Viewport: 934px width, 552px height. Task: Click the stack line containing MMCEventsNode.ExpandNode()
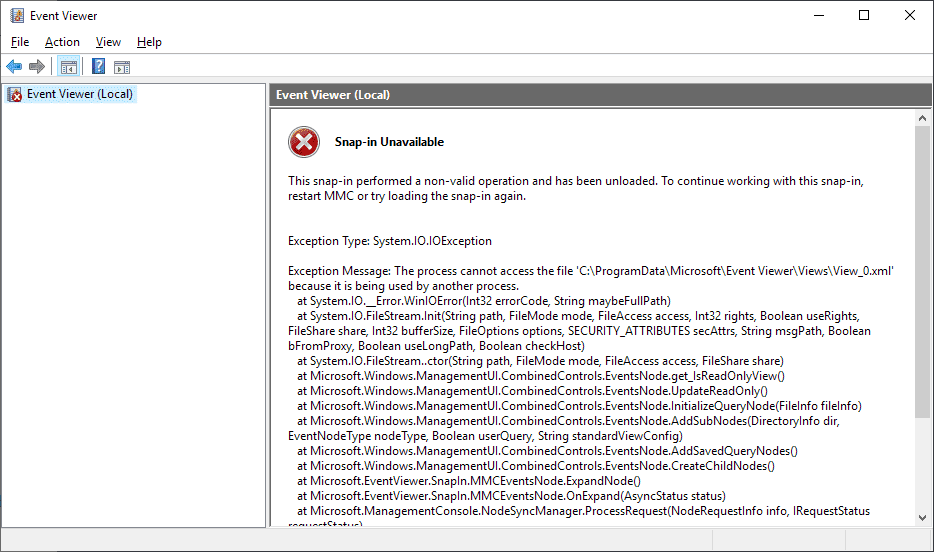point(469,481)
